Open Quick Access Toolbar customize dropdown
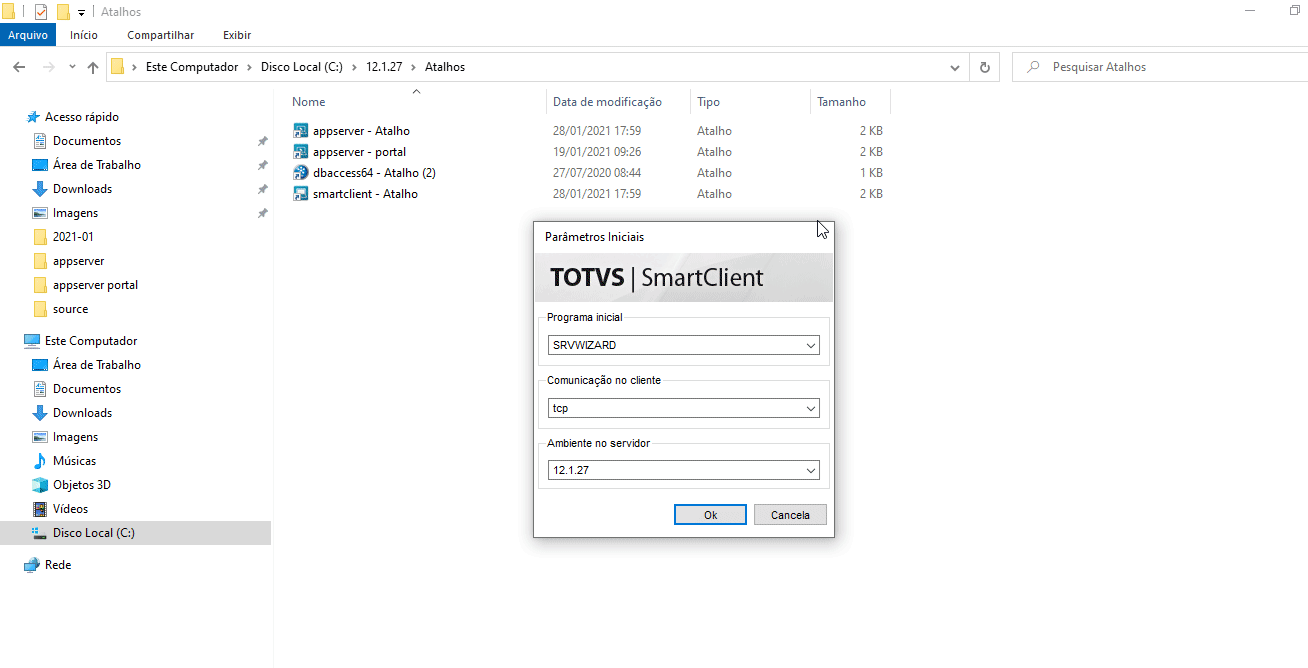Viewport: 1308px width, 668px height. point(82,13)
